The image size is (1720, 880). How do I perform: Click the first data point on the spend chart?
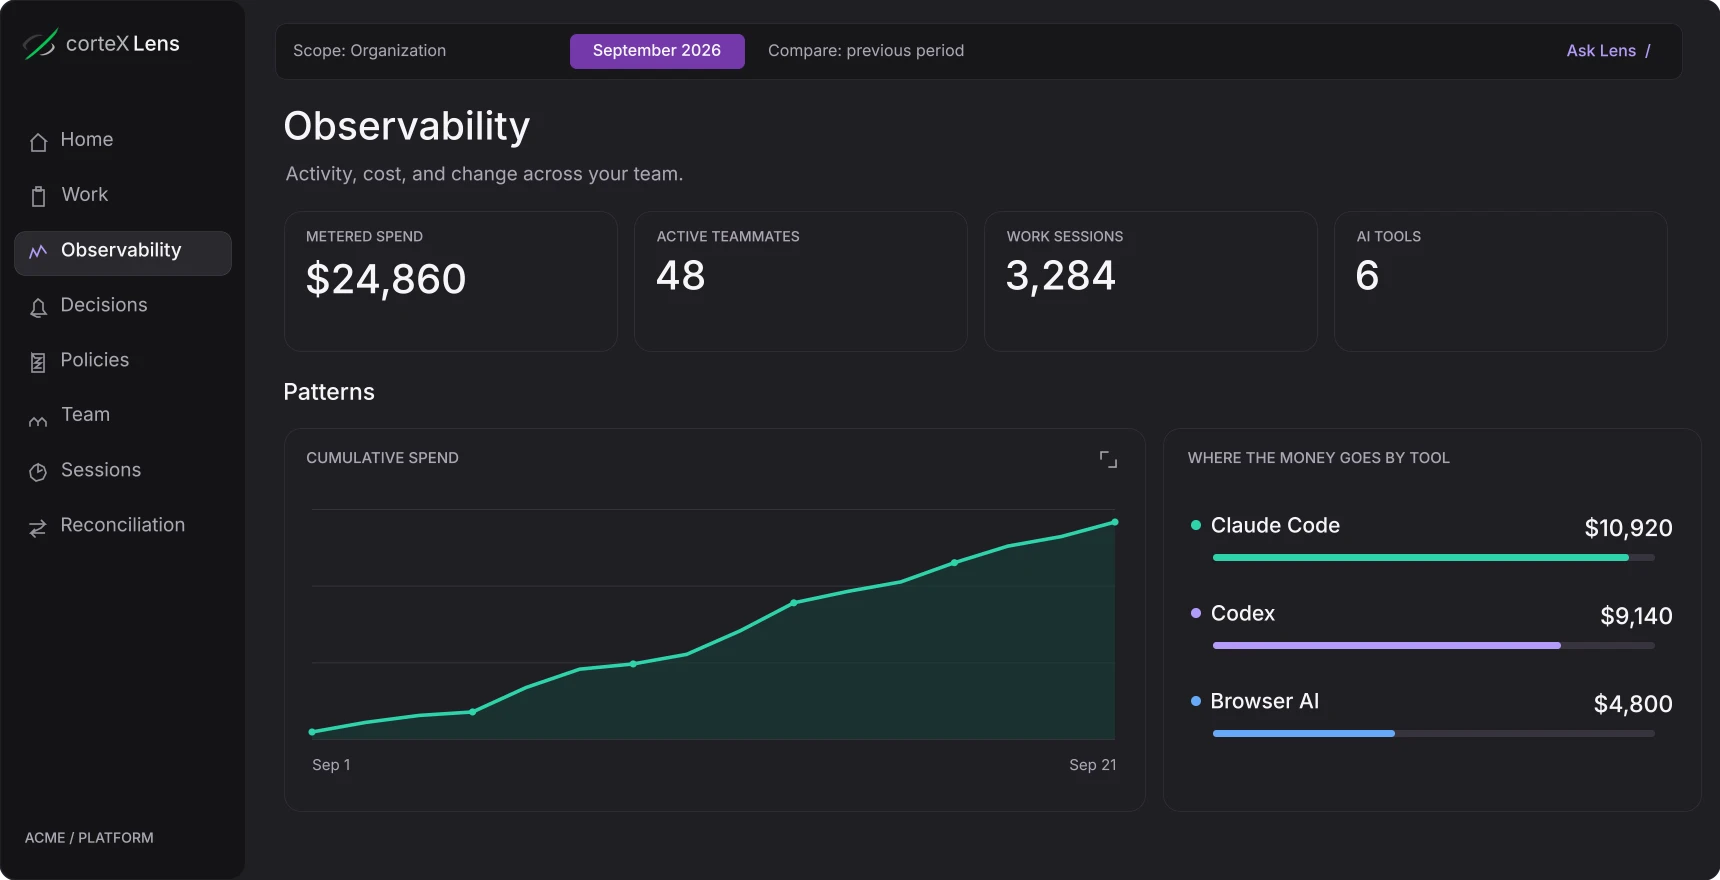click(x=312, y=732)
